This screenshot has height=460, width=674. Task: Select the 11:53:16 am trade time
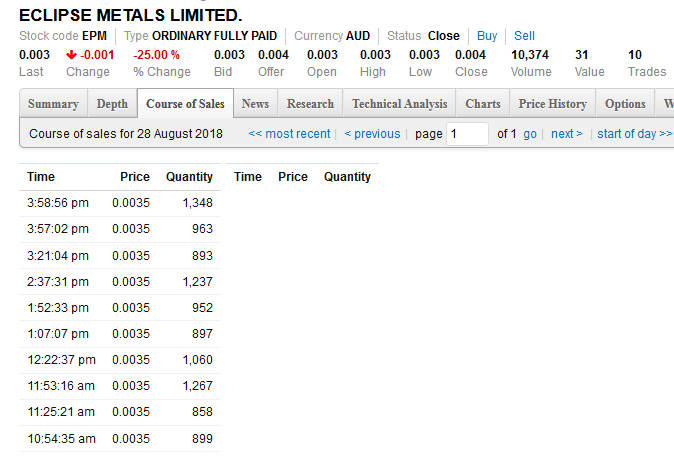pos(61,386)
